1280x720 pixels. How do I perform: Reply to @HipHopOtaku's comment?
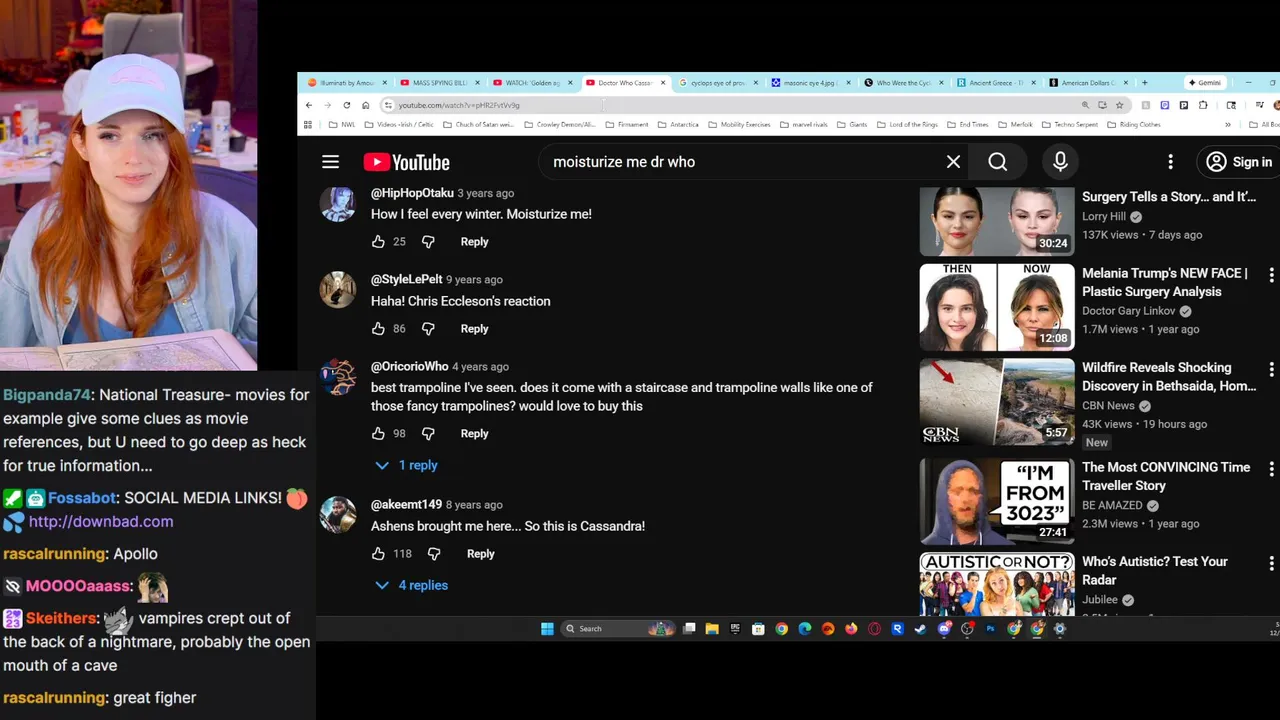pyautogui.click(x=474, y=242)
